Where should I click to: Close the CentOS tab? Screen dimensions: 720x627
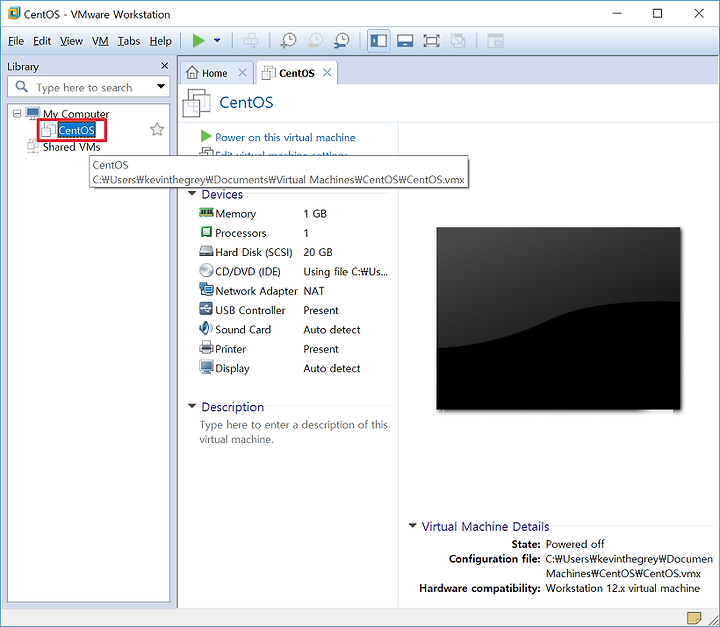tap(327, 73)
